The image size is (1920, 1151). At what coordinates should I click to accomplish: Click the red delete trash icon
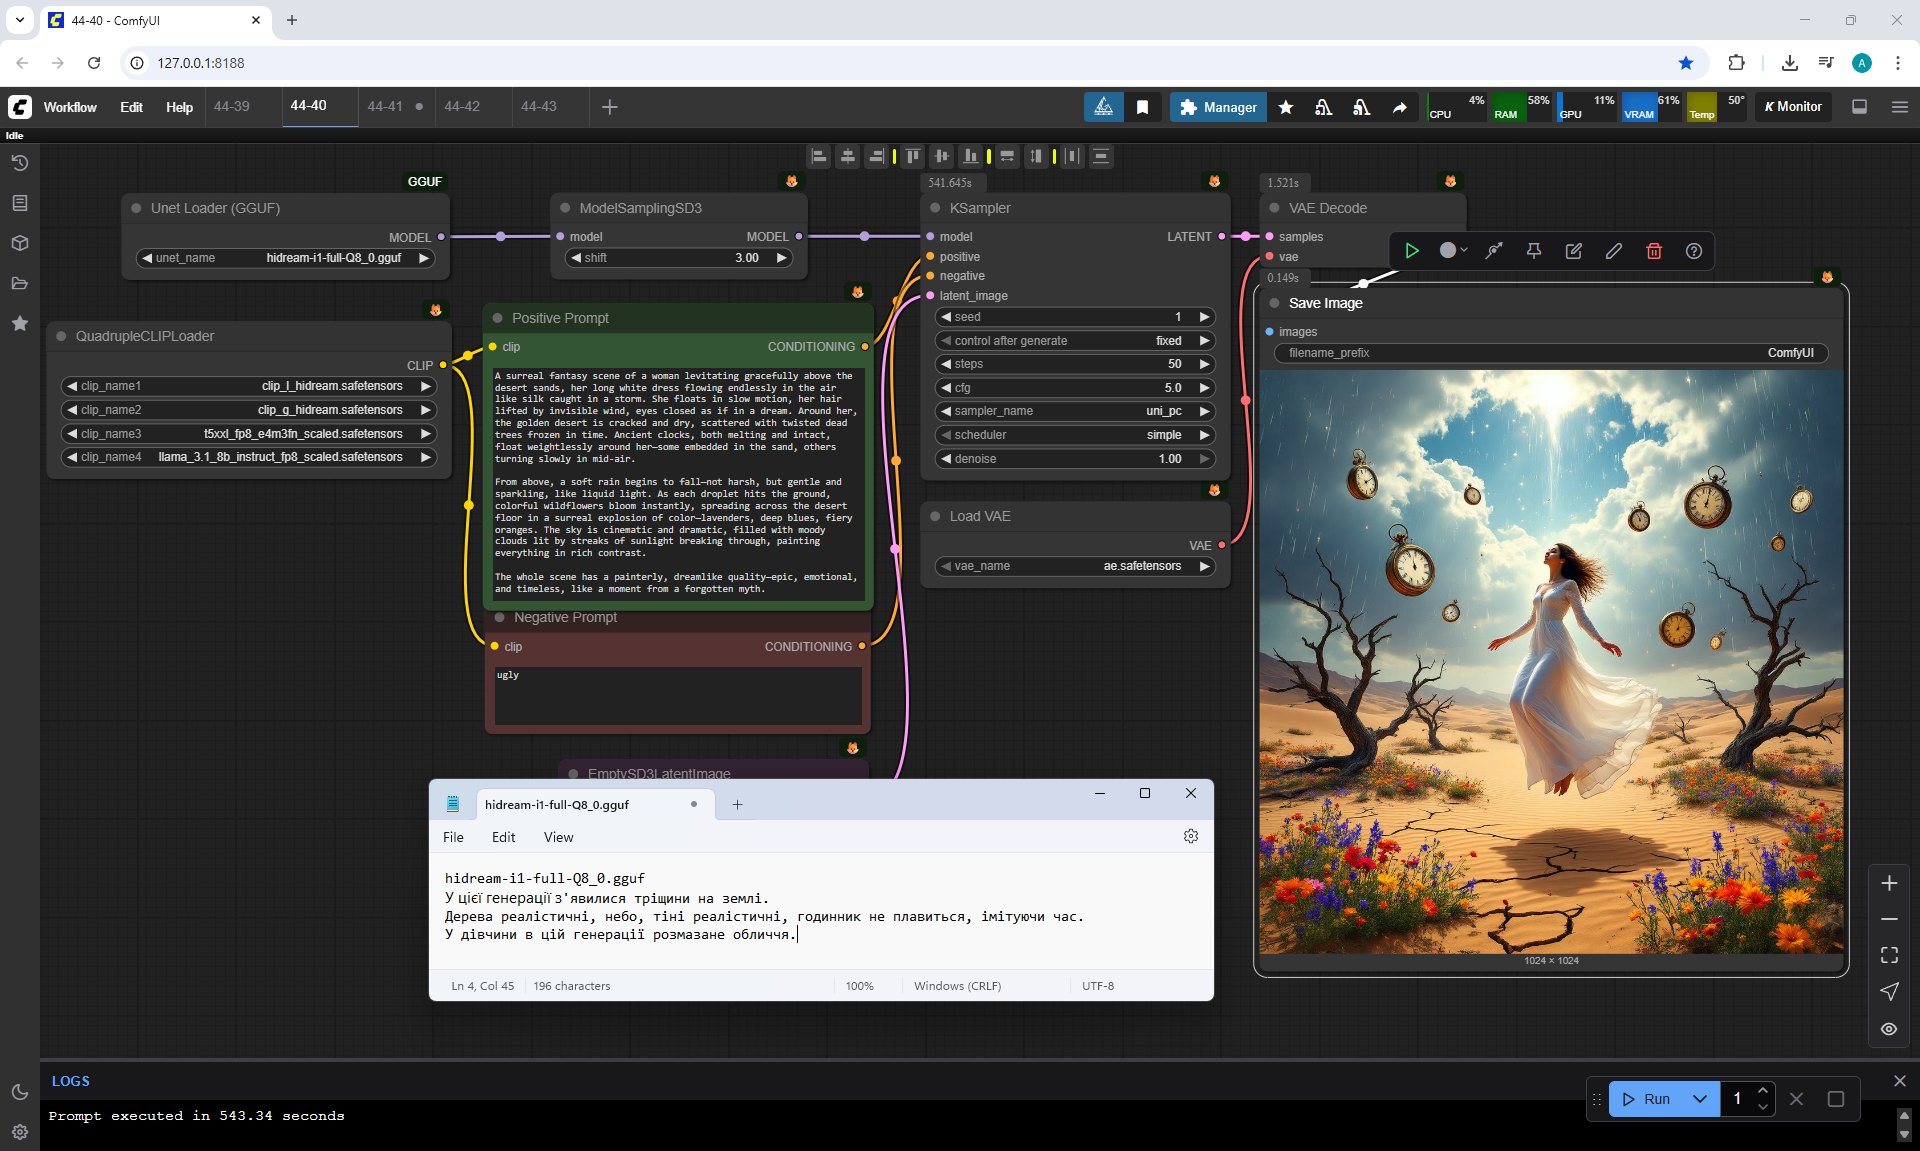(1653, 251)
